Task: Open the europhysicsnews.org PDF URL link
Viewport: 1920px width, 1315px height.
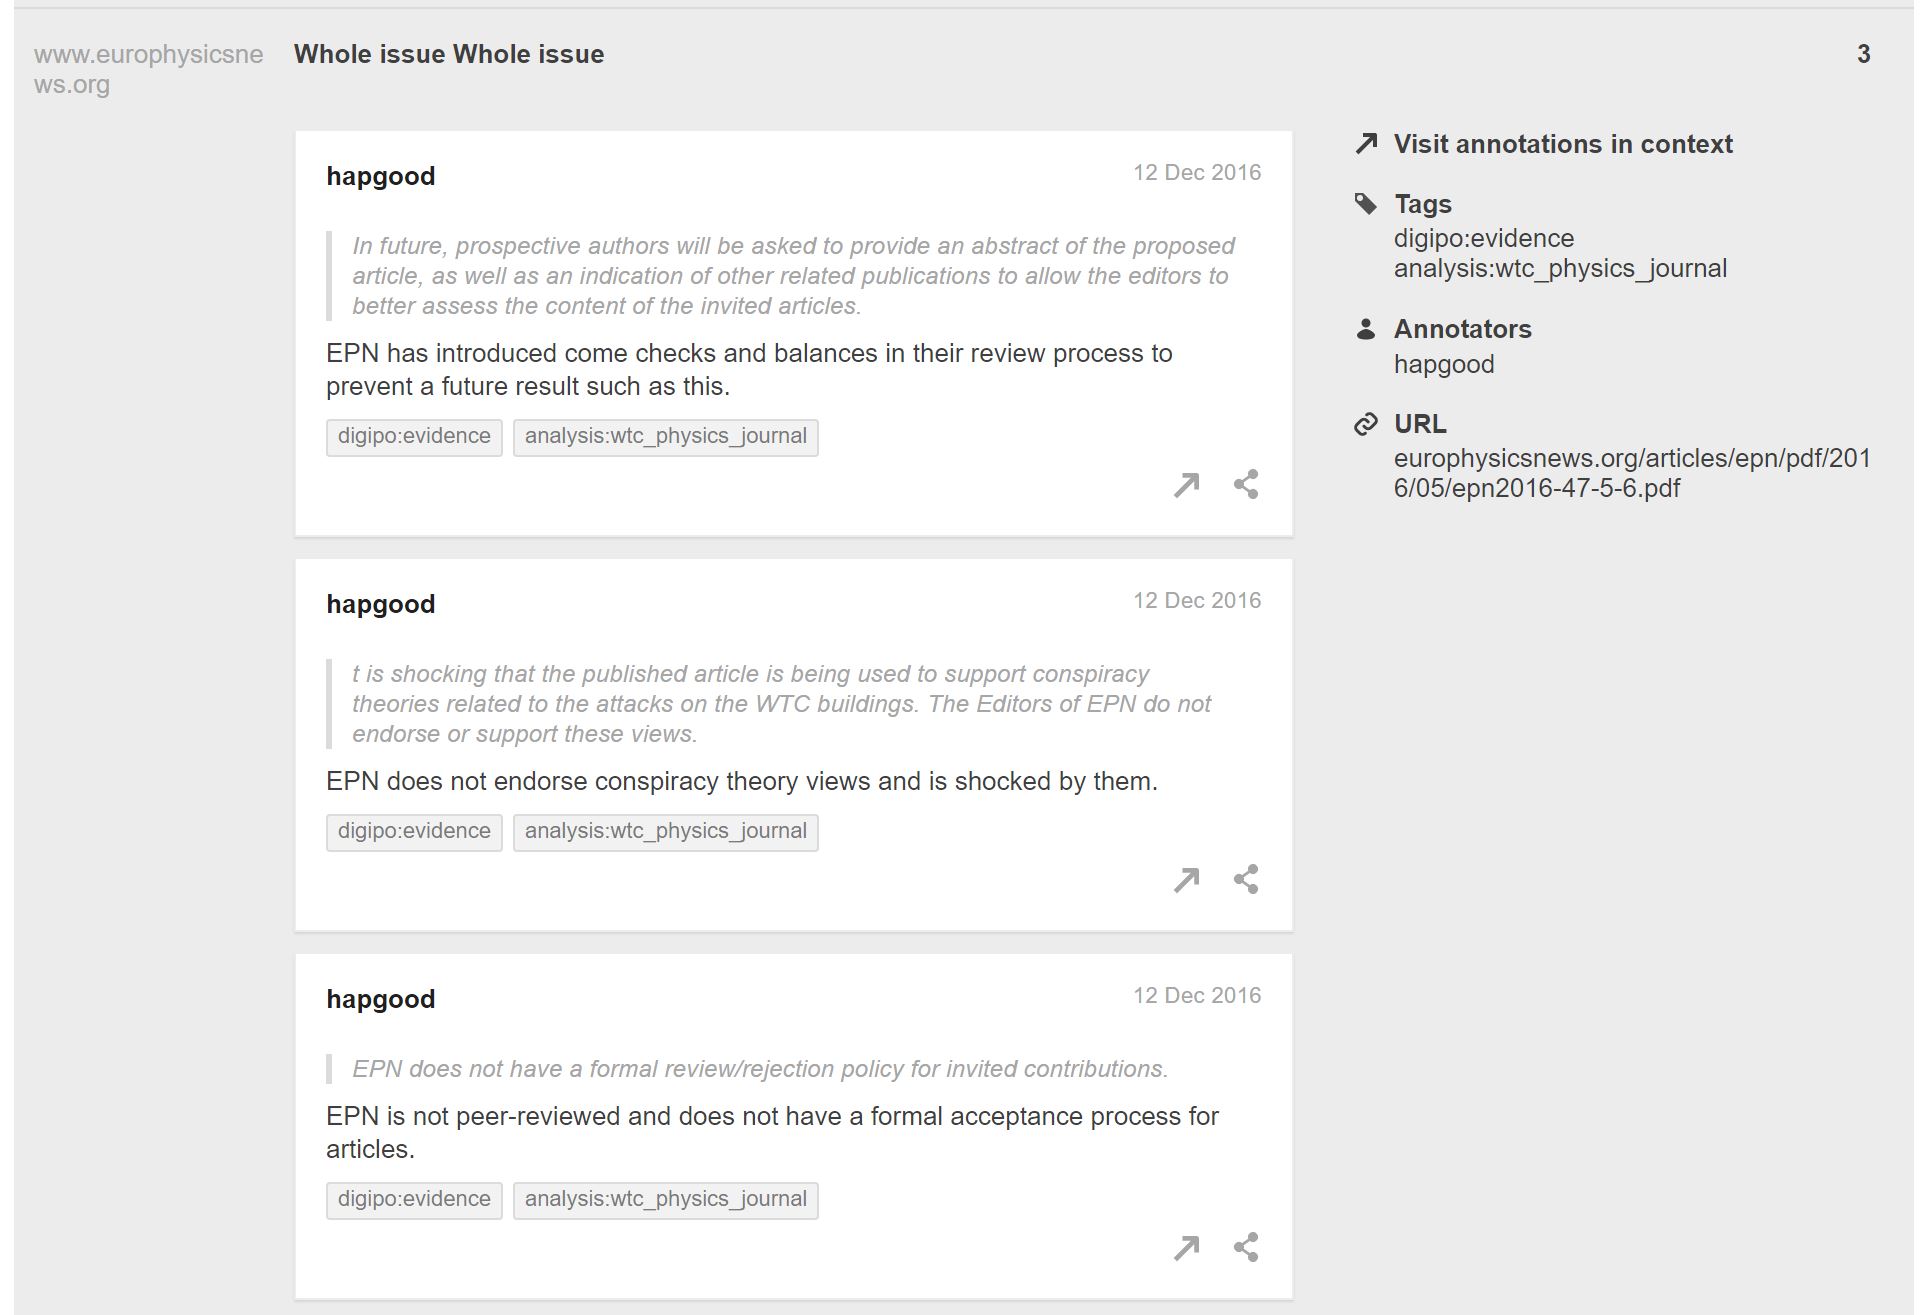Action: click(1631, 473)
